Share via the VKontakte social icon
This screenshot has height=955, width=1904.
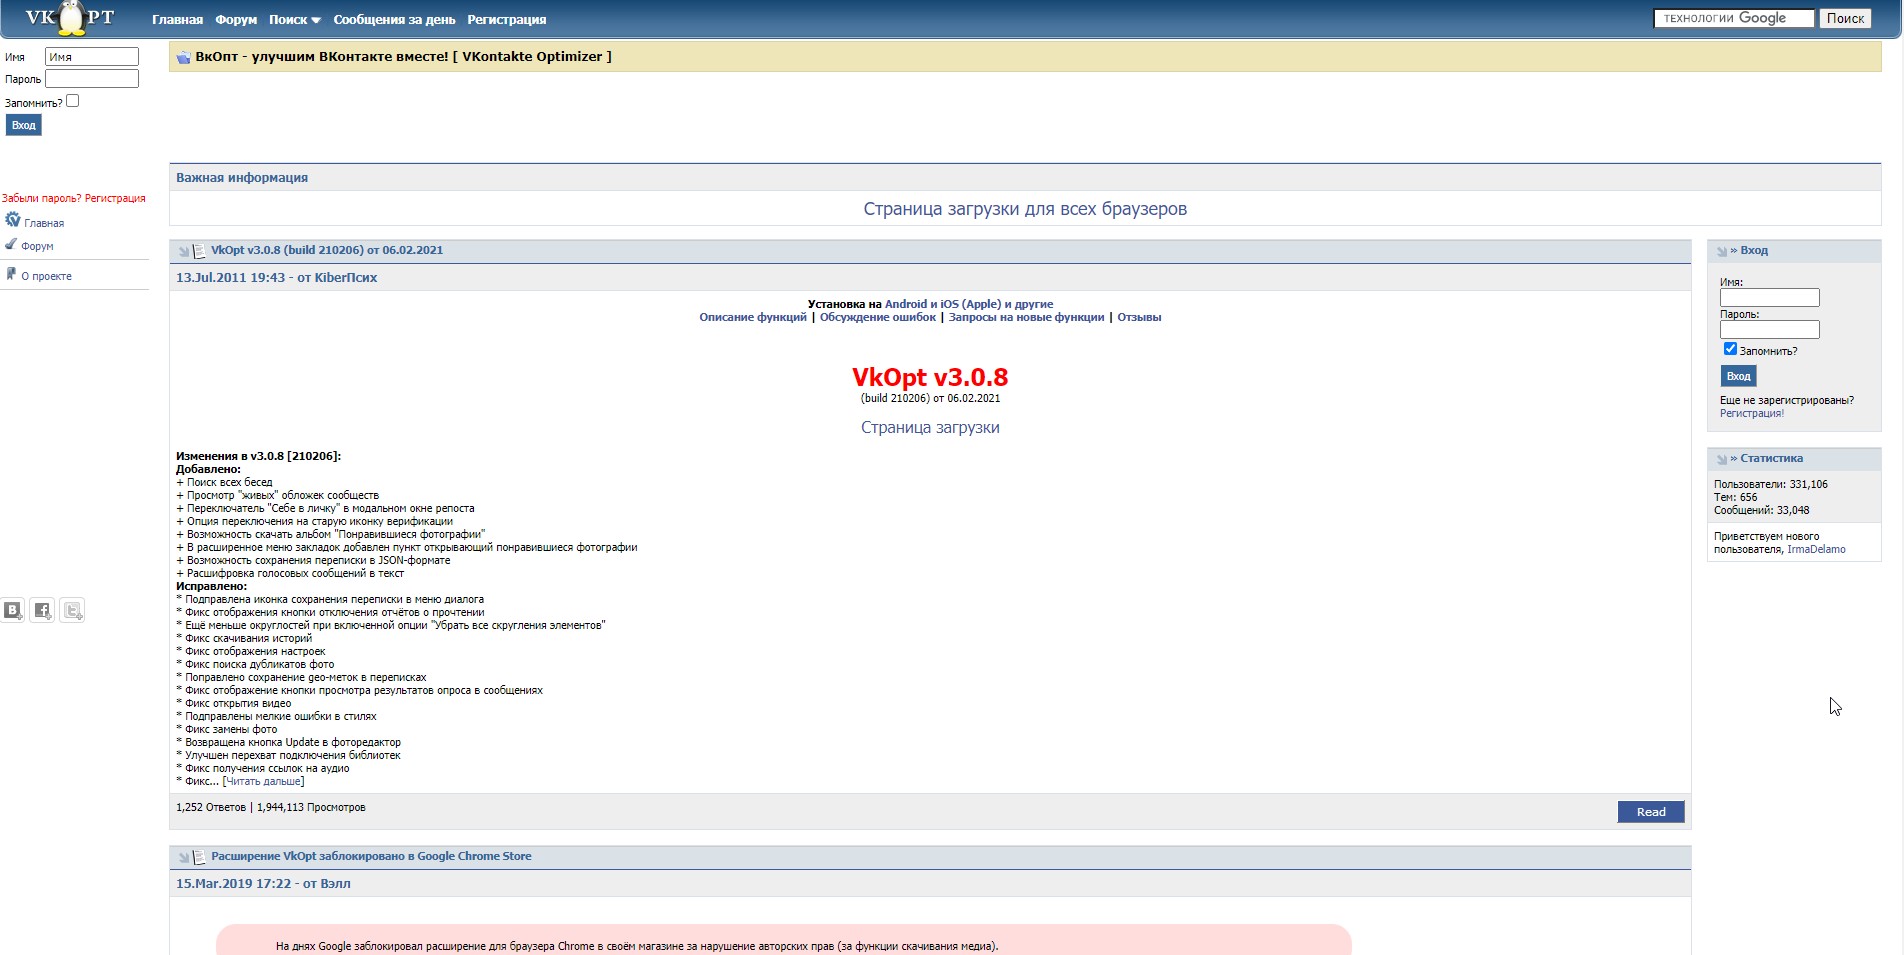click(x=13, y=610)
